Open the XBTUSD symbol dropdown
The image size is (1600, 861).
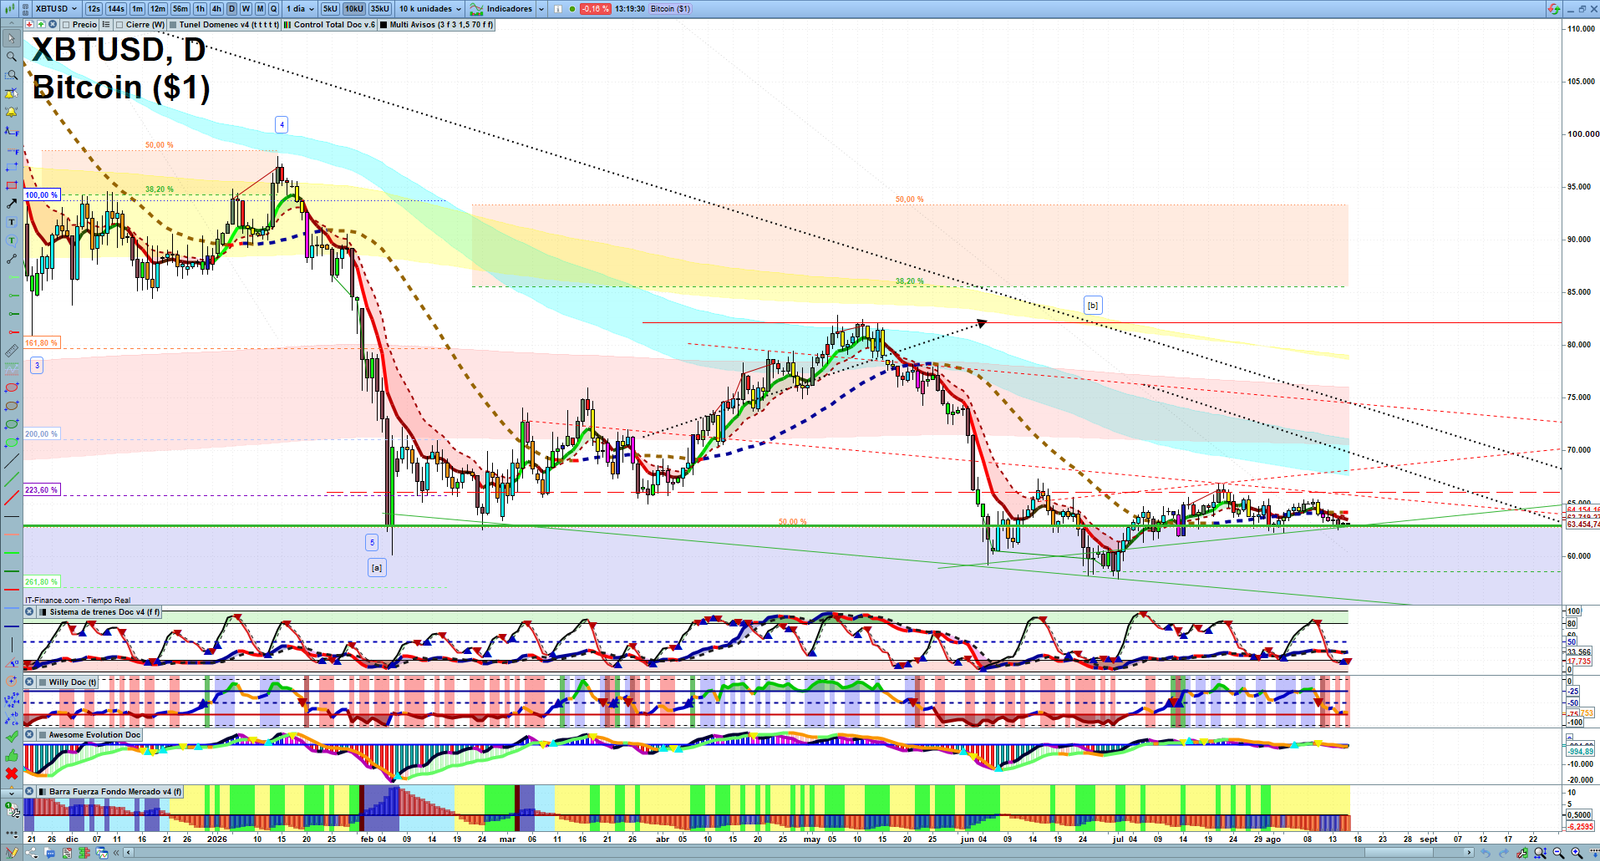click(x=56, y=9)
